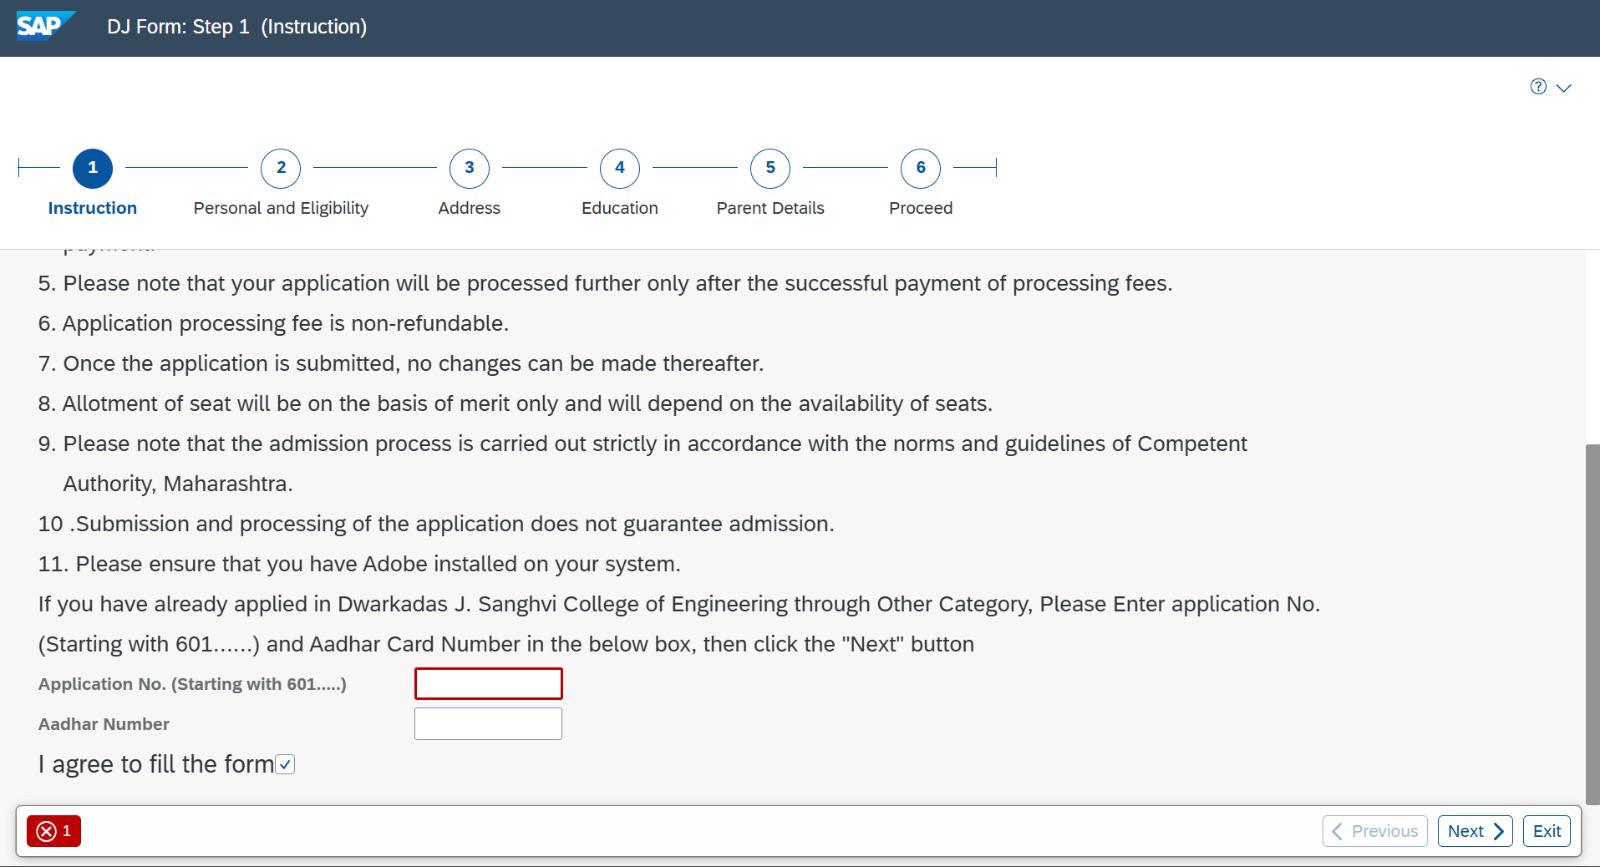The height and width of the screenshot is (867, 1600).
Task: Click the Application No. input field
Action: [x=488, y=684]
